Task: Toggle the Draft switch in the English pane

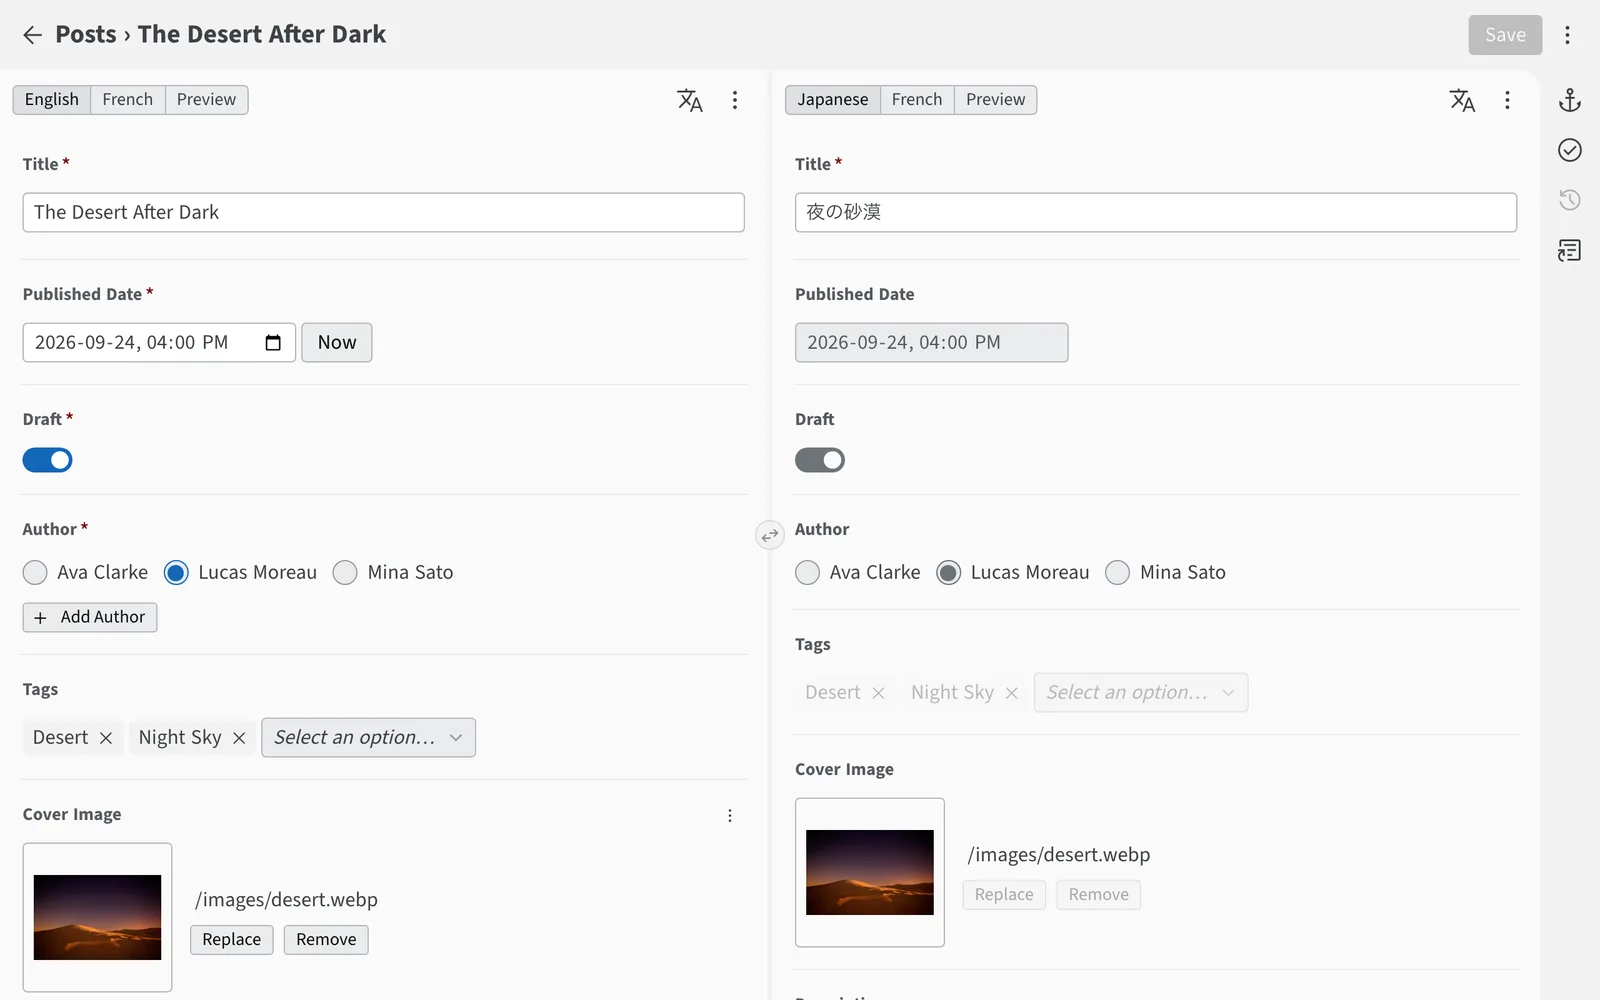Action: pos(48,460)
